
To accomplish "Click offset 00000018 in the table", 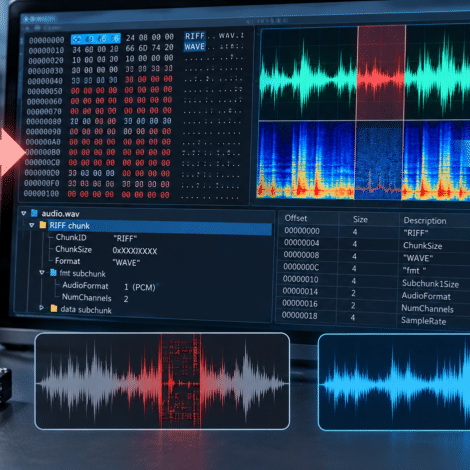I will pos(300,315).
